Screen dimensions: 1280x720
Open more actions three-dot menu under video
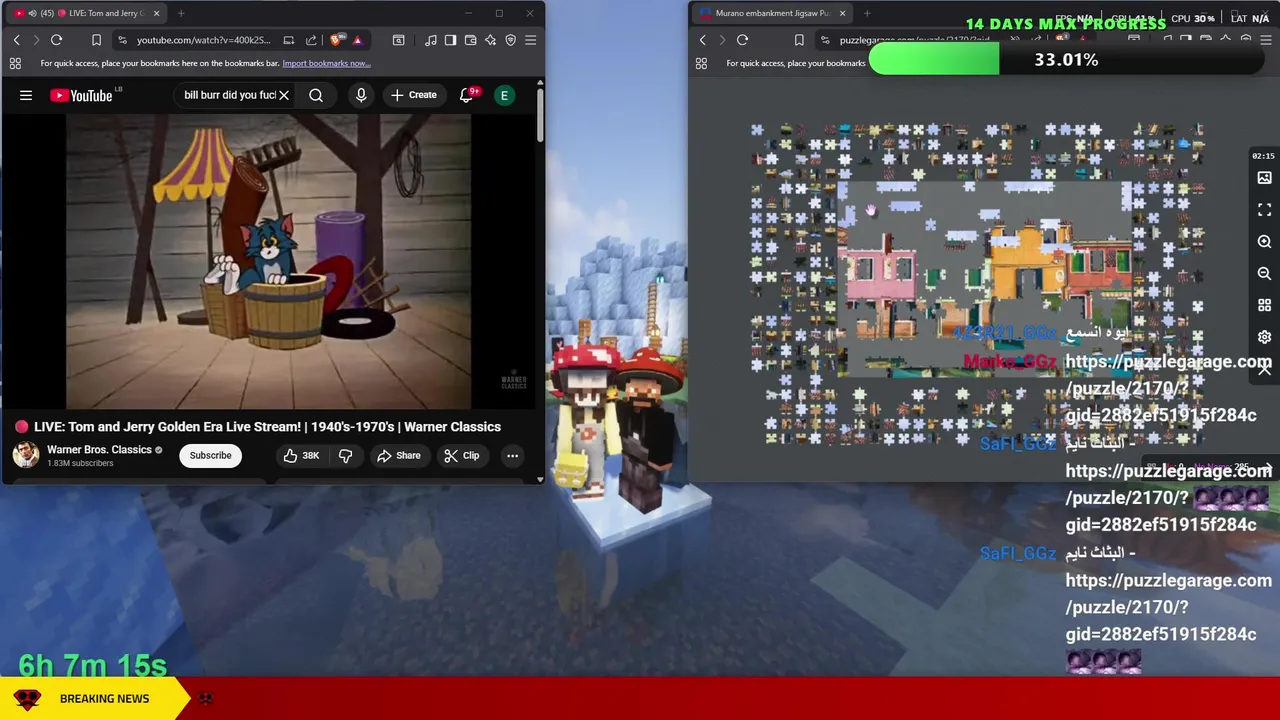(x=512, y=455)
